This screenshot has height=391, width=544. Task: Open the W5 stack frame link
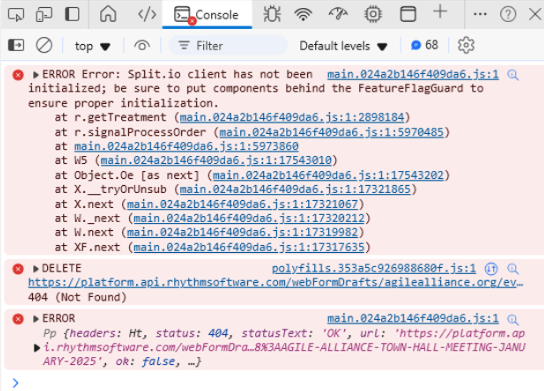coord(216,160)
